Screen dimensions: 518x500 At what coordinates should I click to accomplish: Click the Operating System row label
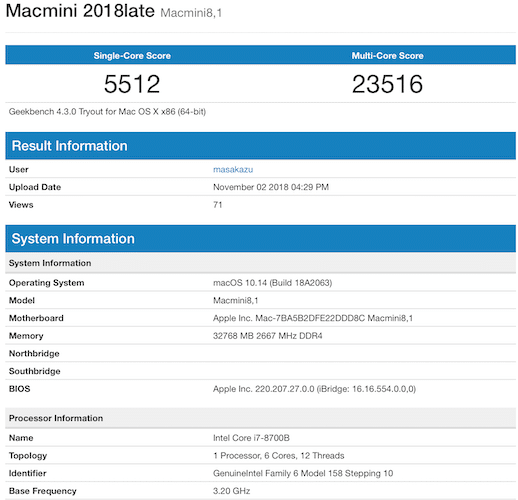point(47,283)
